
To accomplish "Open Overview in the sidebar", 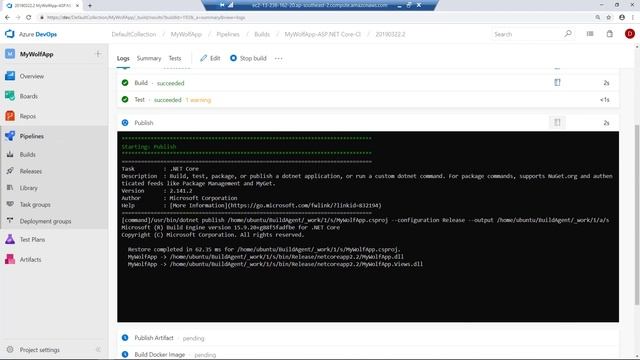I will pos(32,76).
